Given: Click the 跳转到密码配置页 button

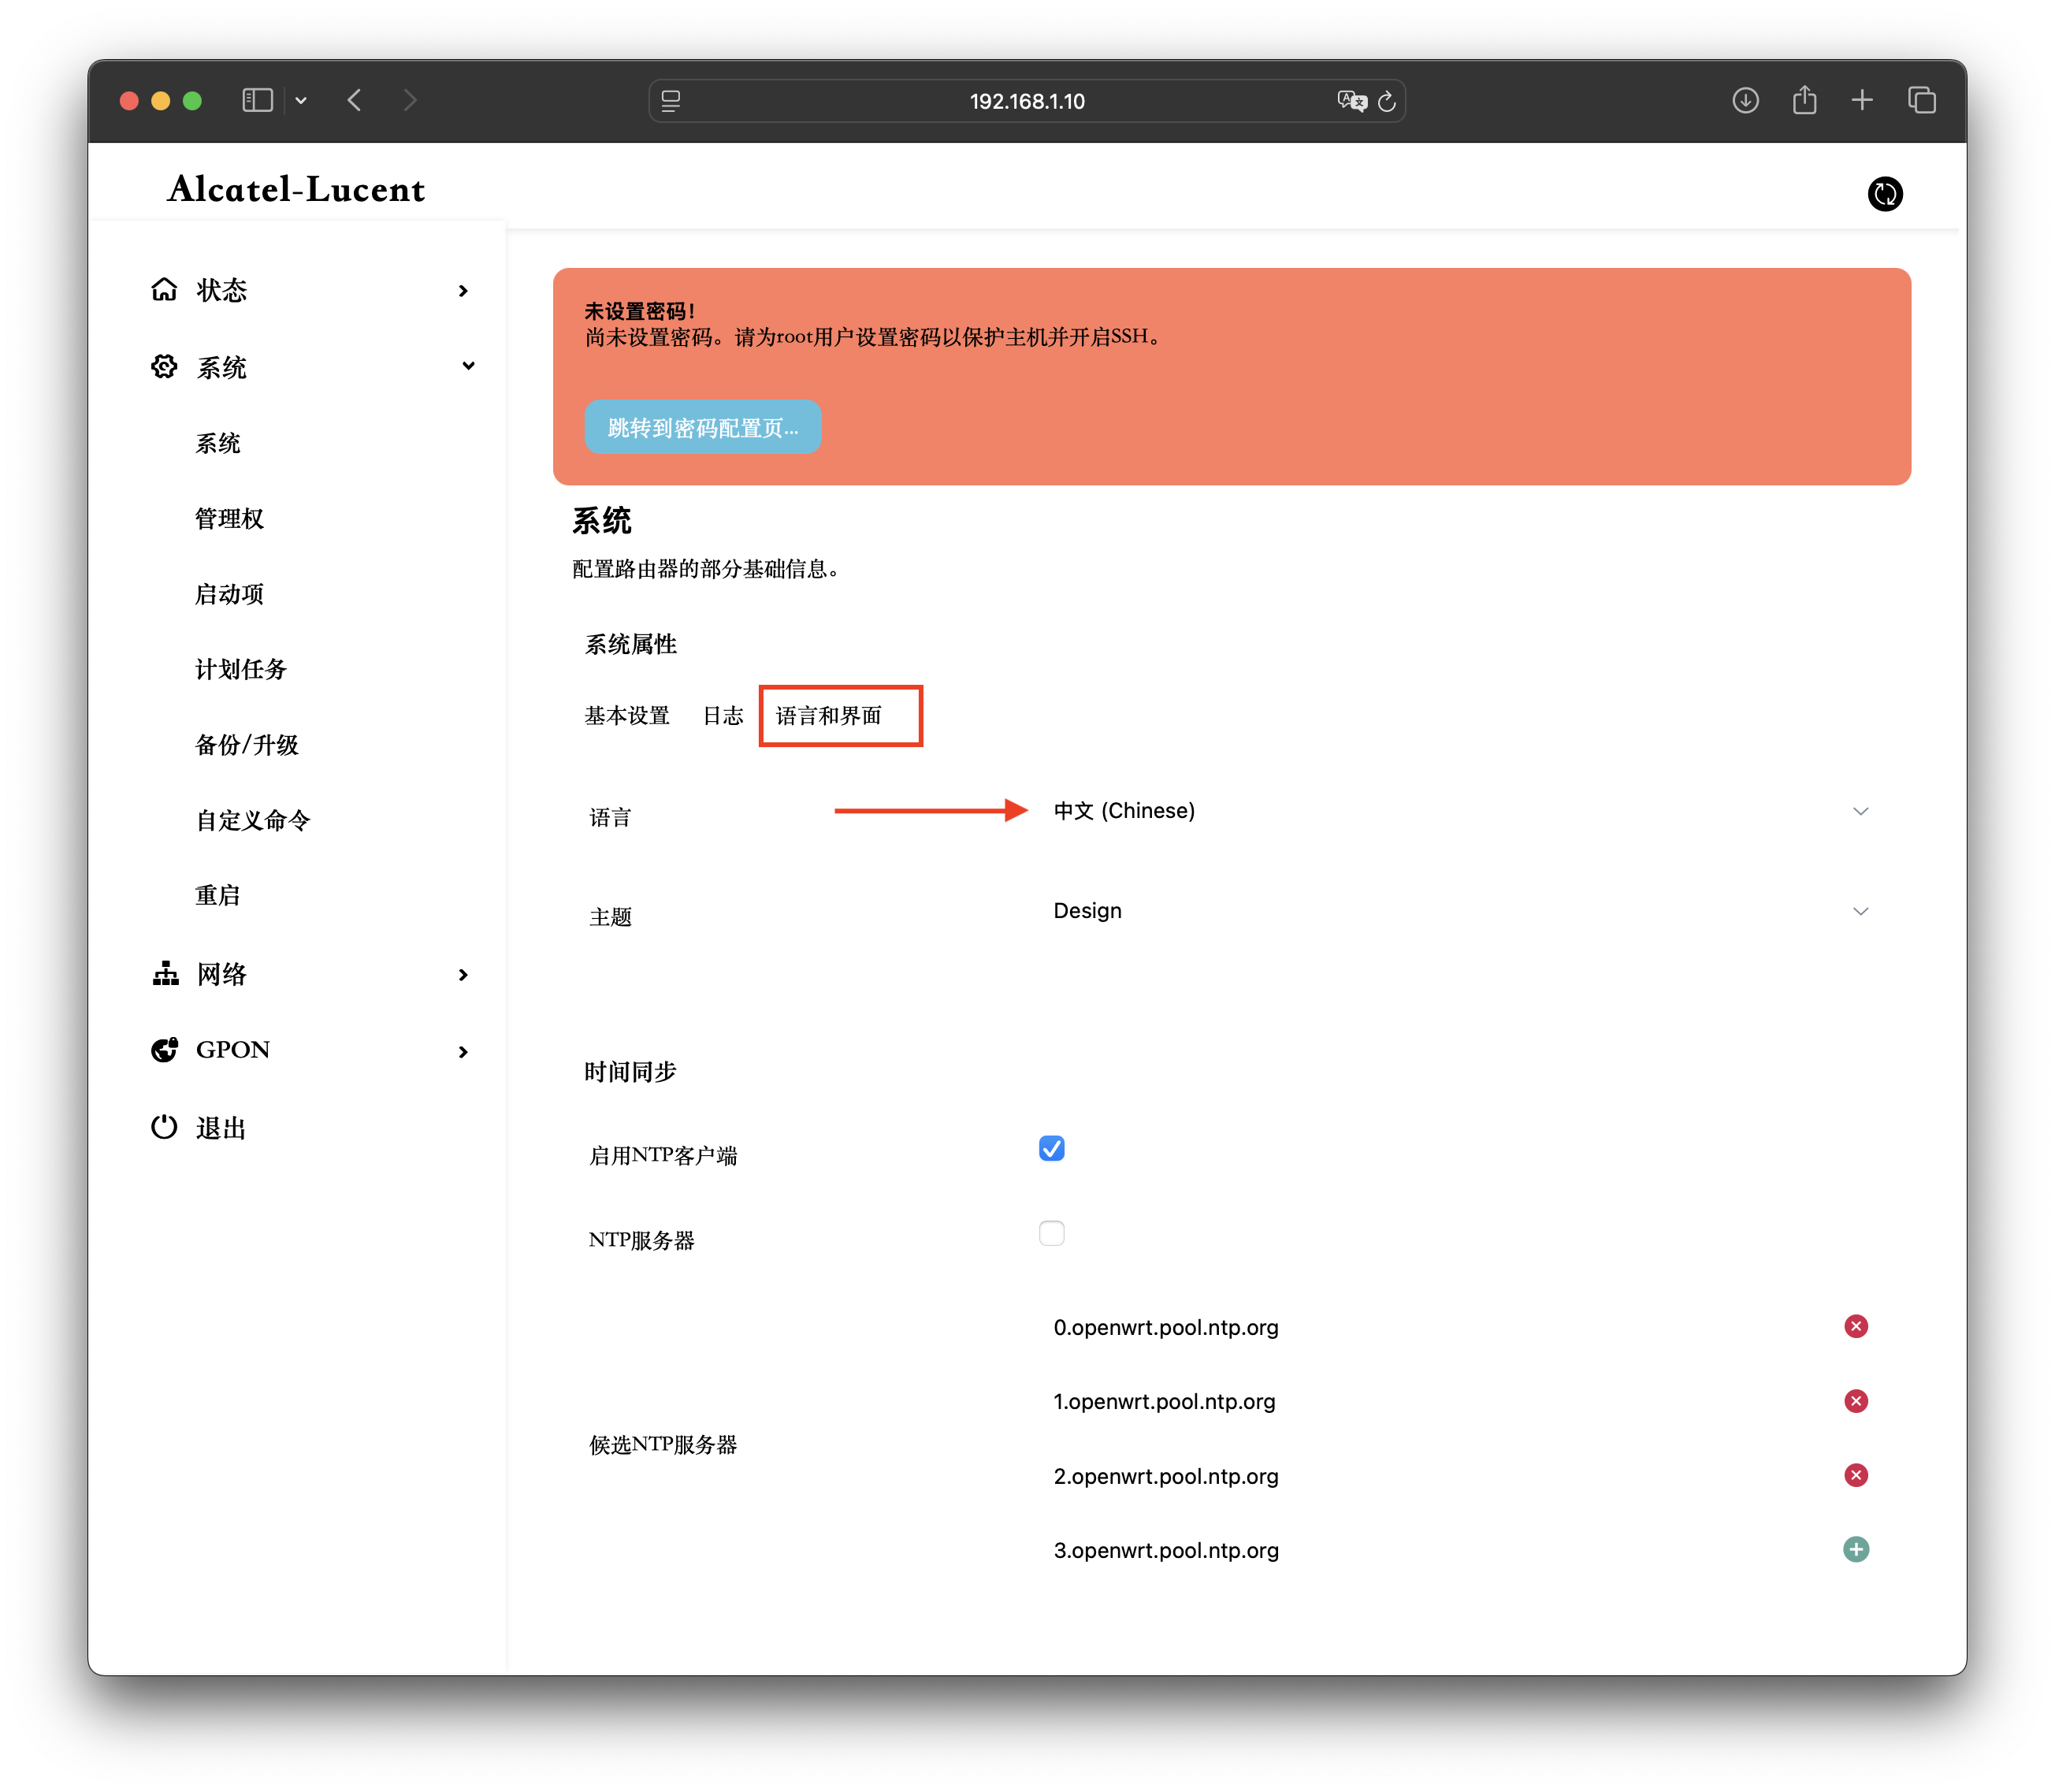Looking at the screenshot, I should coord(702,428).
